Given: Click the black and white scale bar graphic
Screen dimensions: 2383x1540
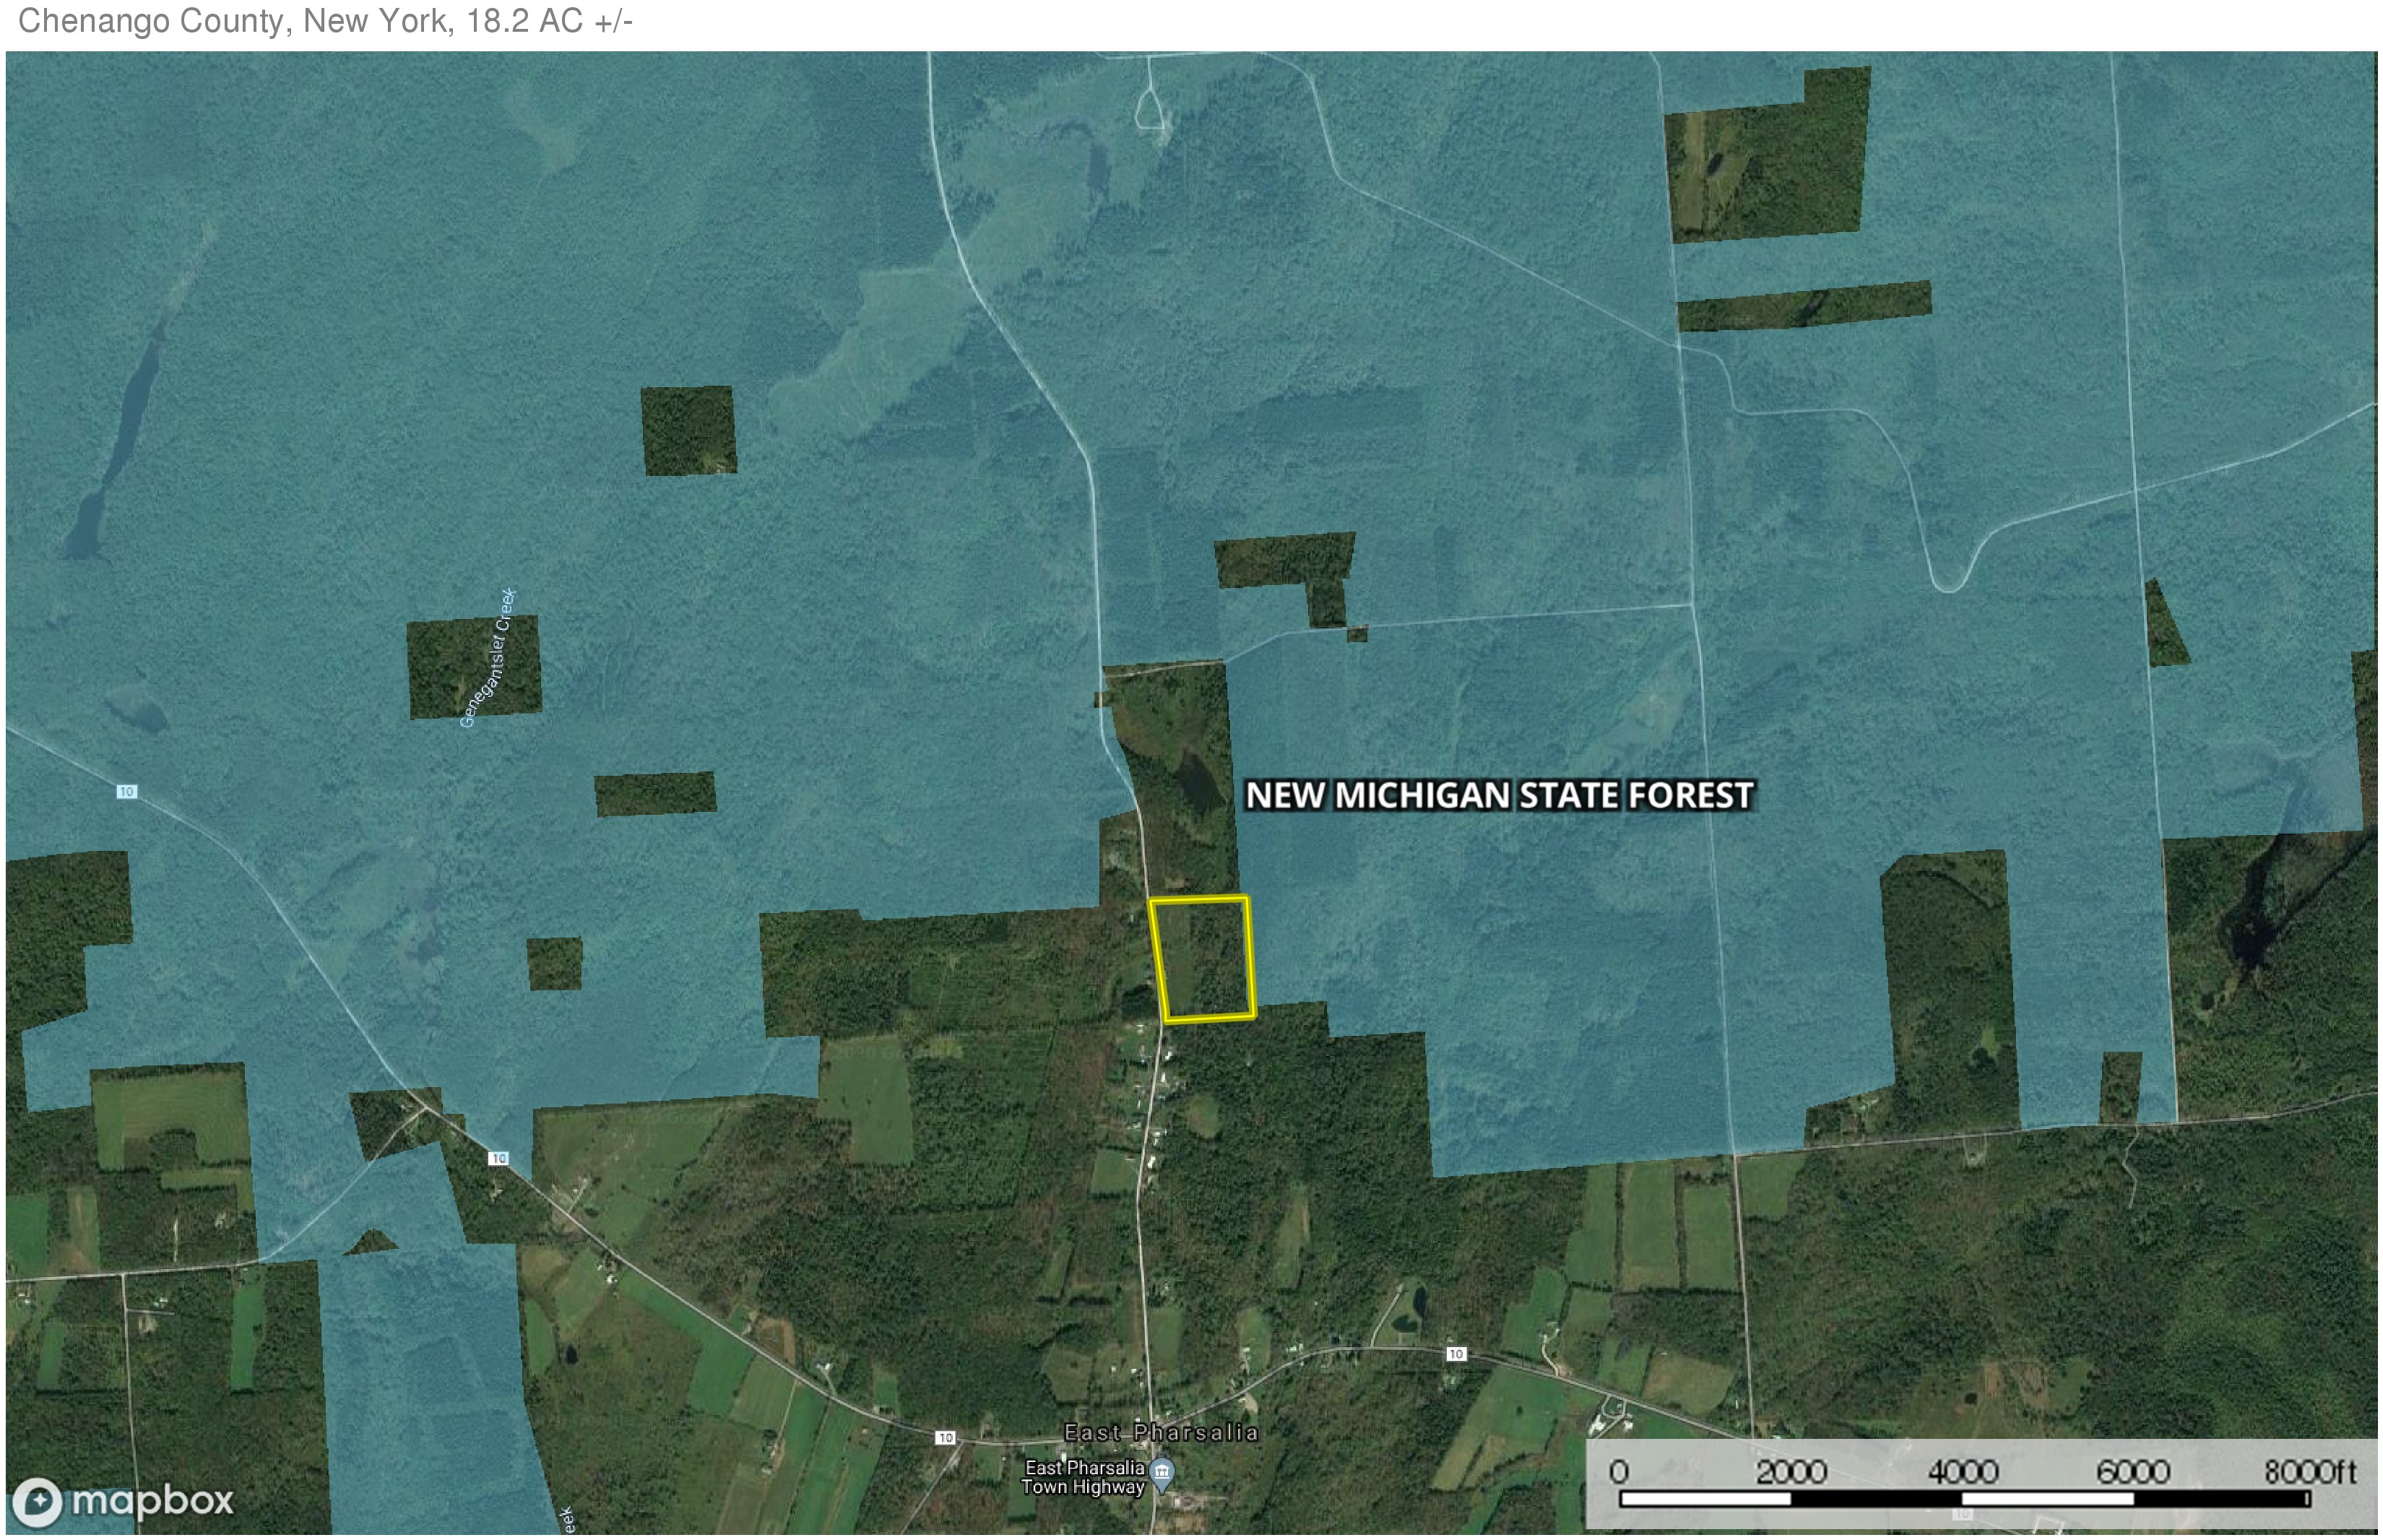Looking at the screenshot, I should point(1964,1499).
